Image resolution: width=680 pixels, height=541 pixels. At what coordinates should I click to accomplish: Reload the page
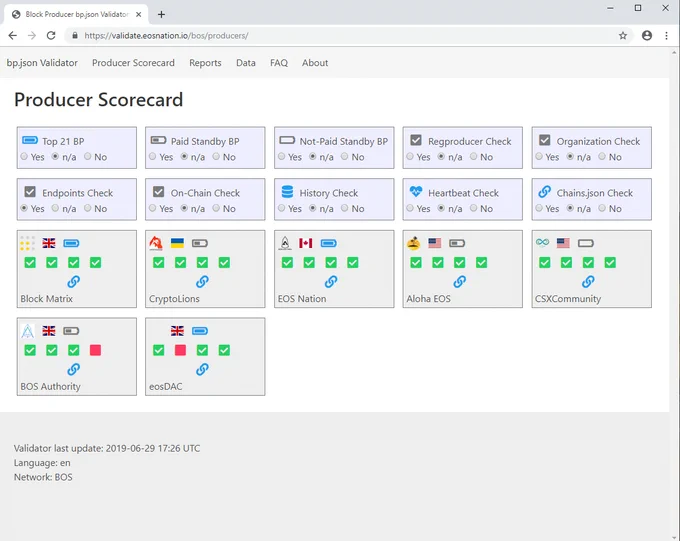click(51, 36)
